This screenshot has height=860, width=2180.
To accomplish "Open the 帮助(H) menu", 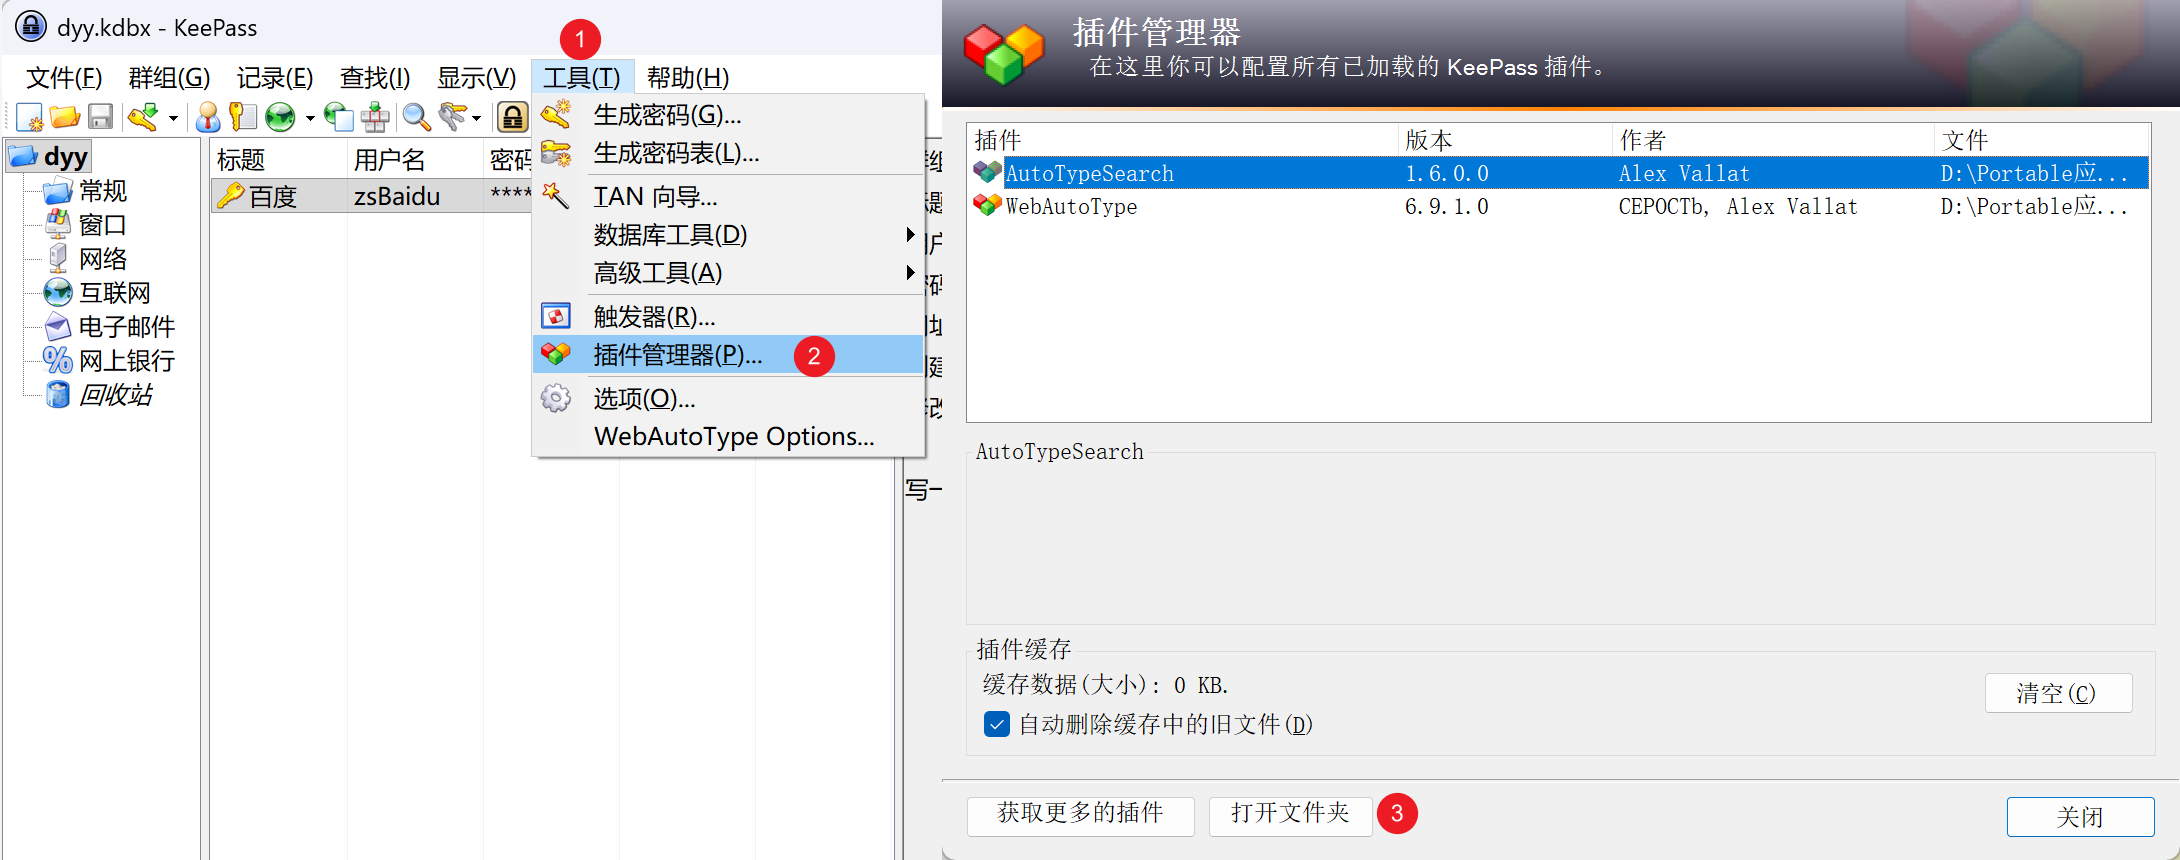I will [x=688, y=77].
